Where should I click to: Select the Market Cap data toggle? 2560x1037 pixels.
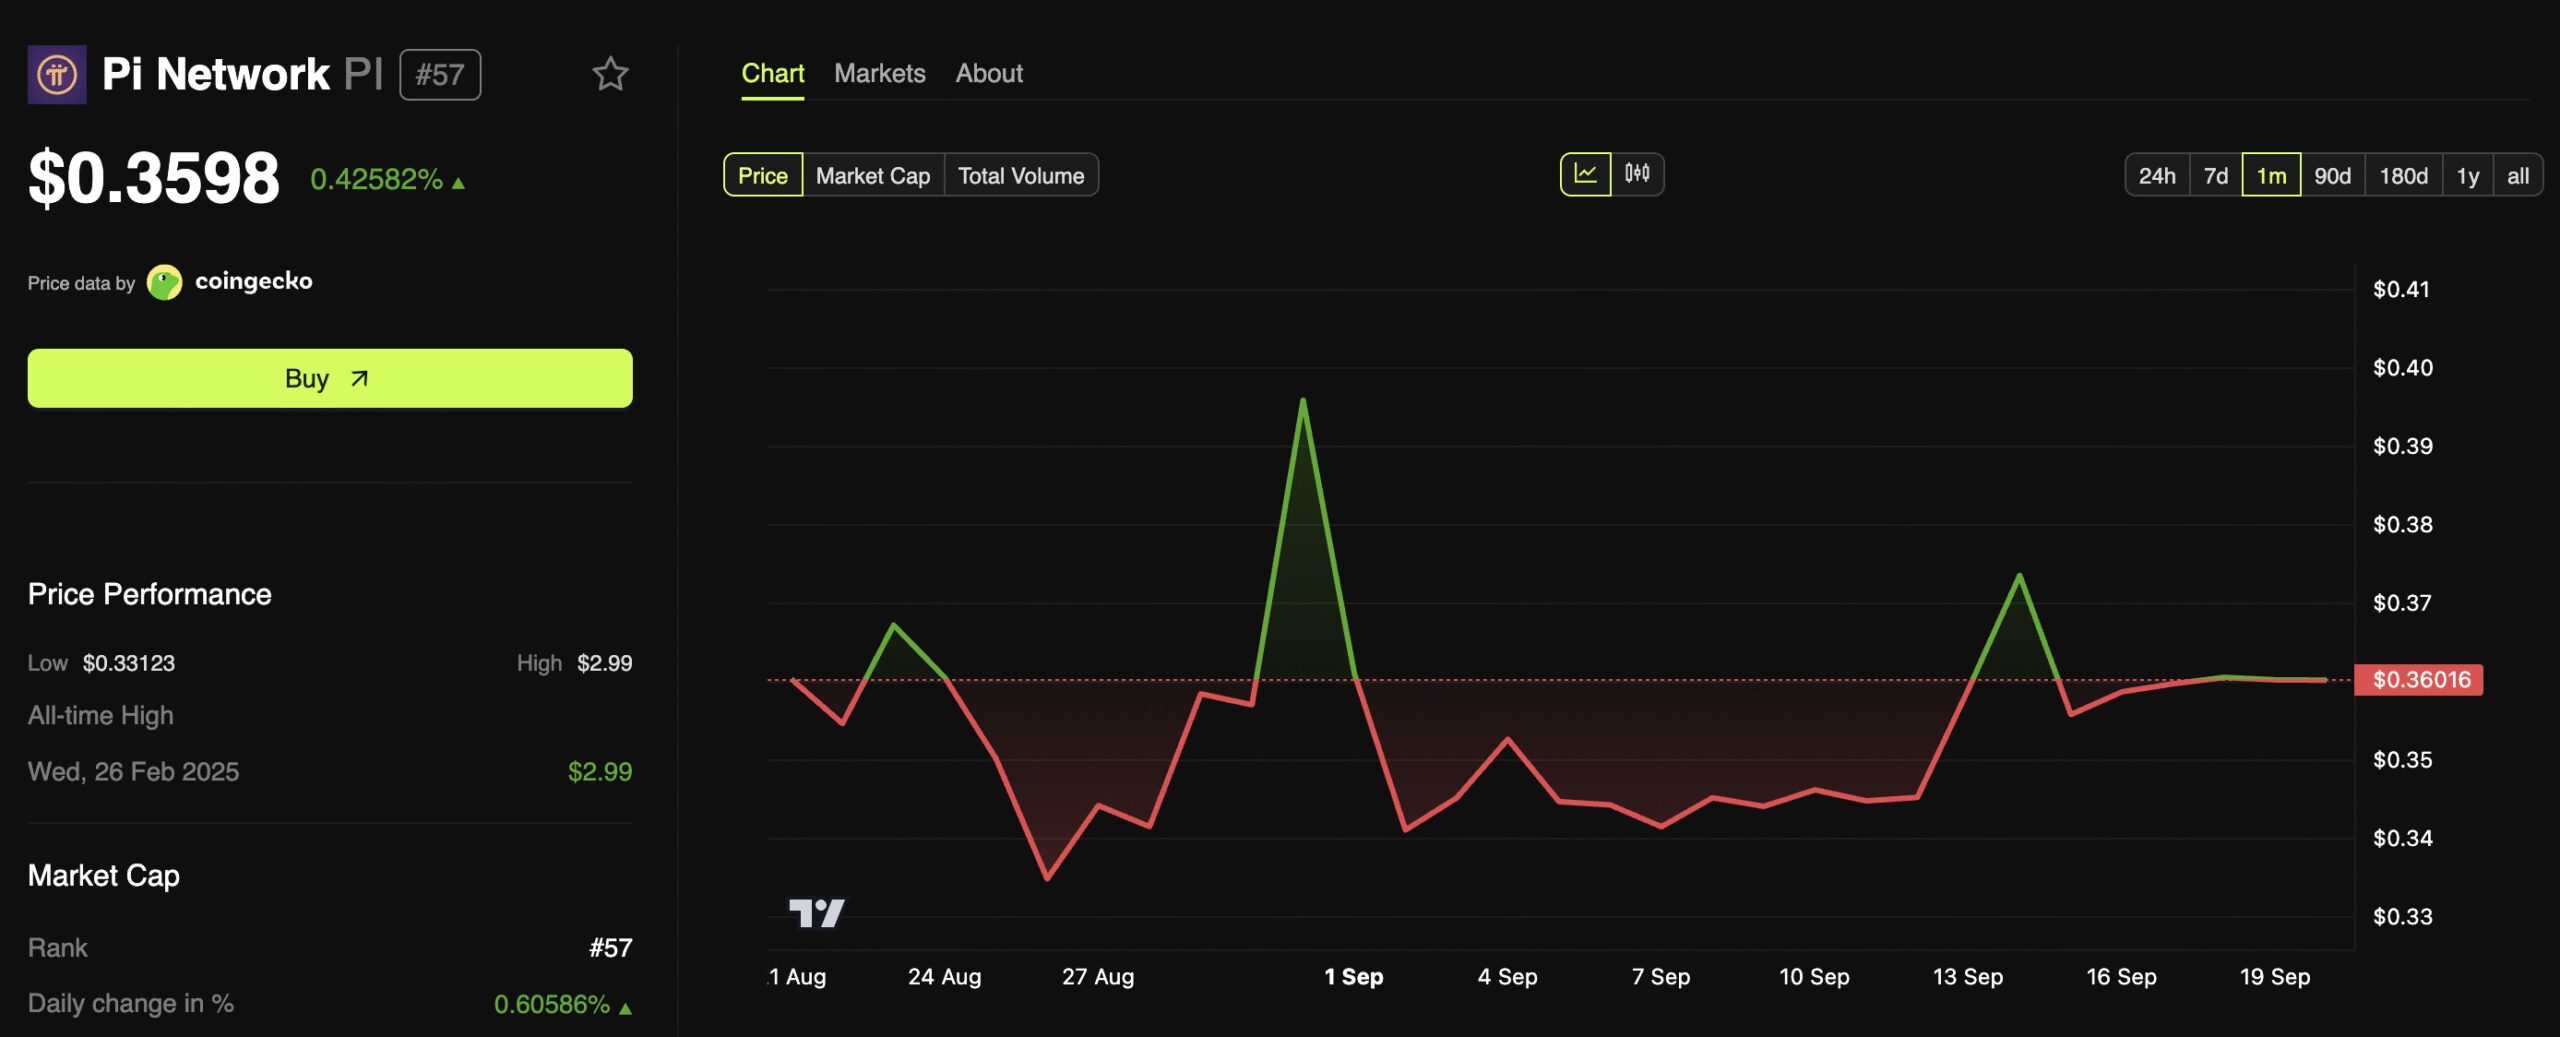[872, 176]
